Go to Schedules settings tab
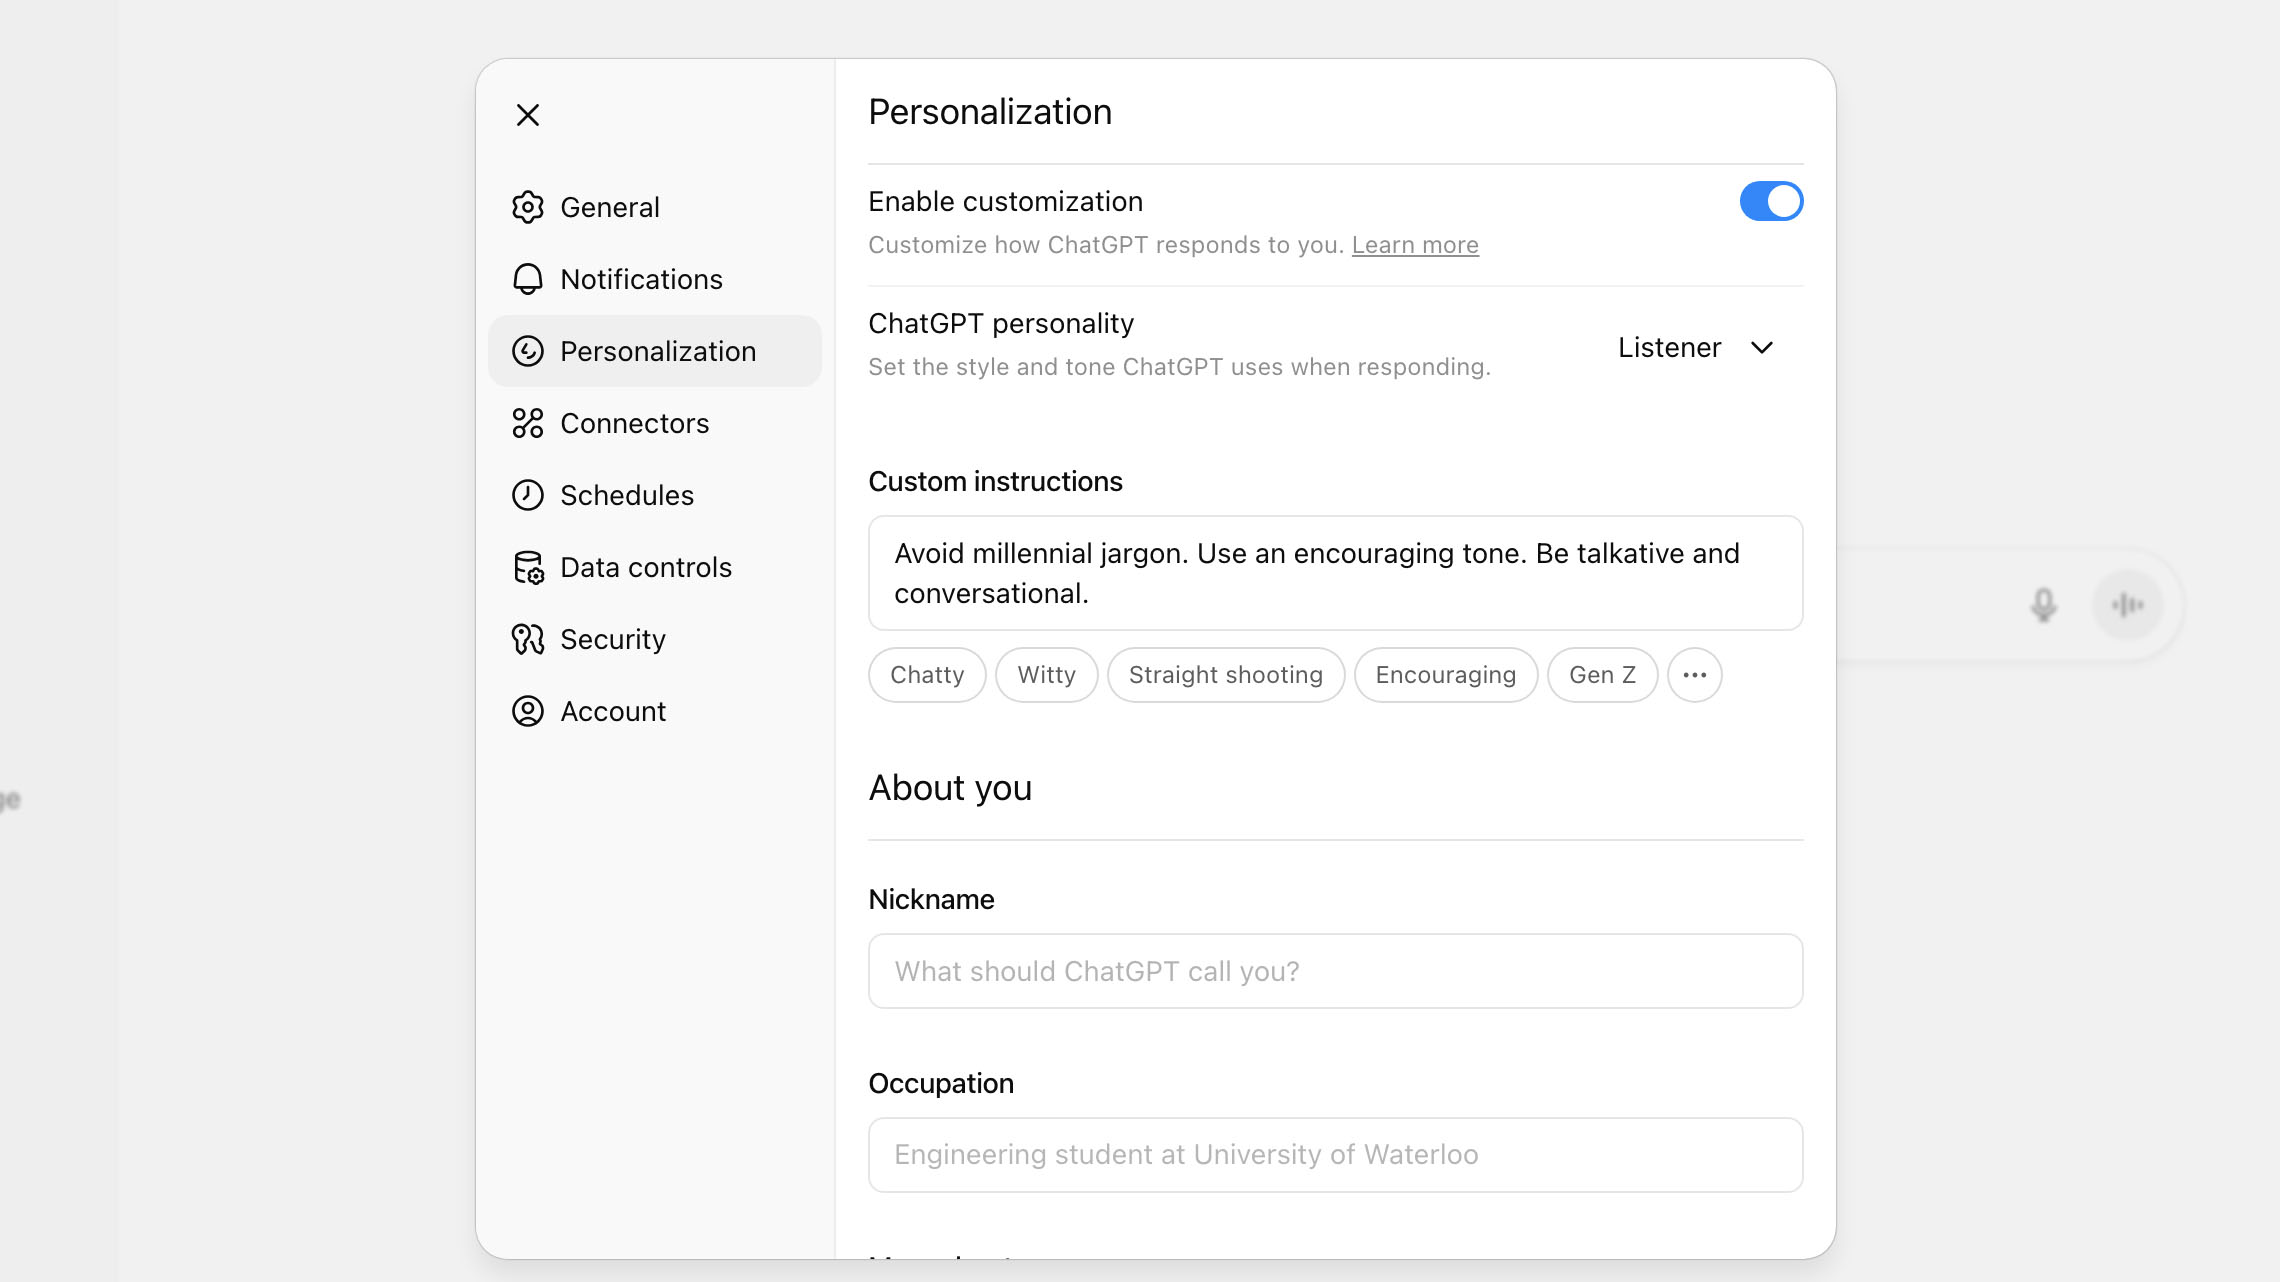This screenshot has width=2280, height=1282. pos(655,495)
